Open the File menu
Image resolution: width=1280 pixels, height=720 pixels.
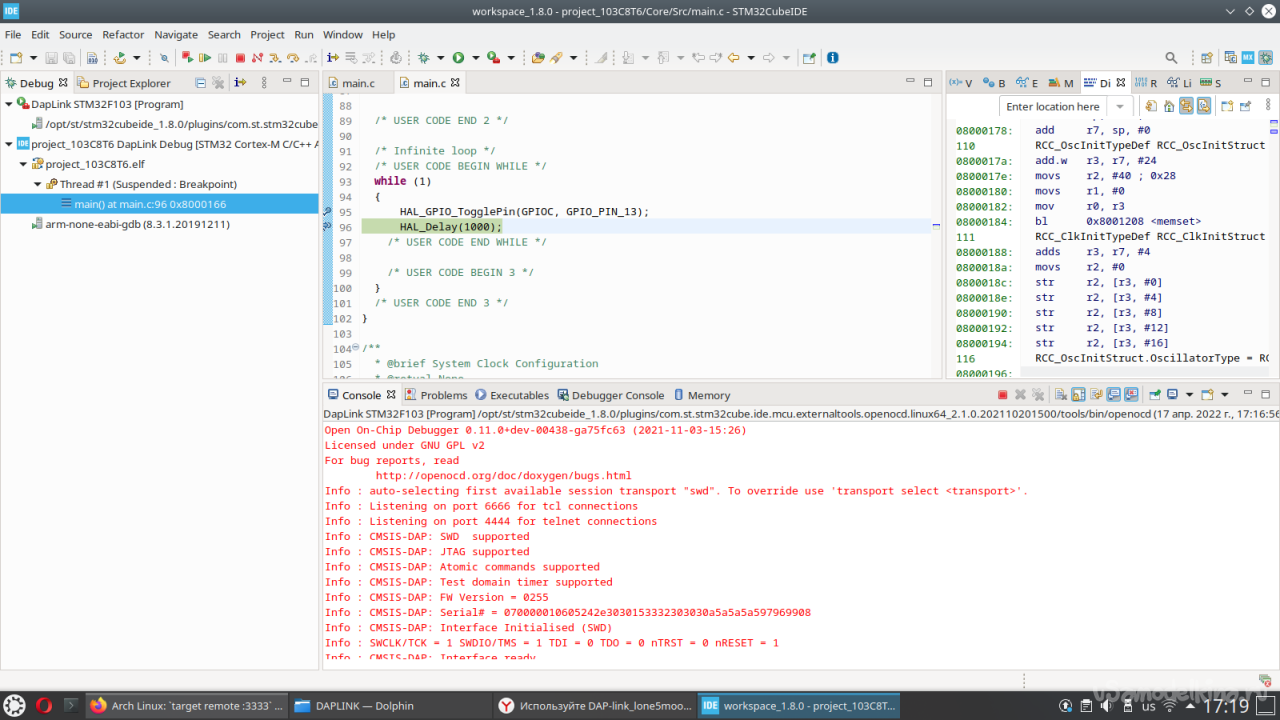pos(13,34)
